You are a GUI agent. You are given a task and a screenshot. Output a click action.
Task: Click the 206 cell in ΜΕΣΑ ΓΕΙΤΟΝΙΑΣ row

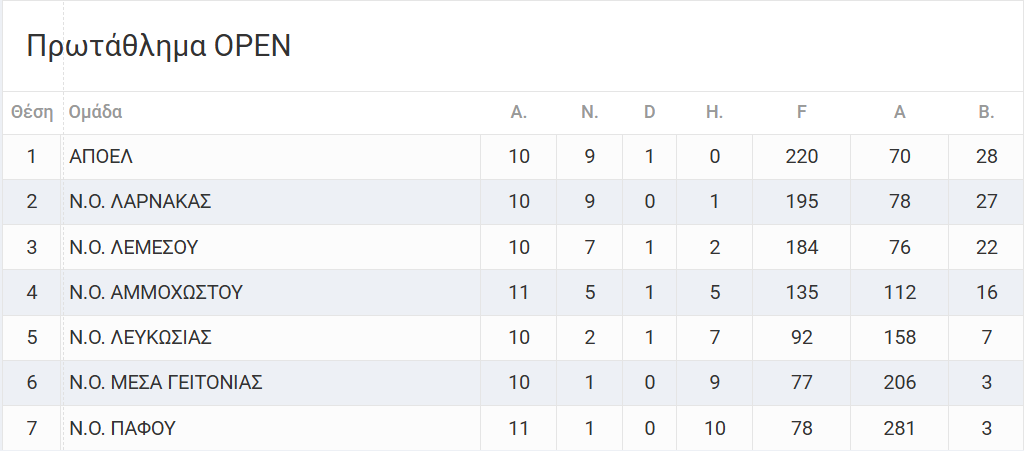pyautogui.click(x=900, y=382)
